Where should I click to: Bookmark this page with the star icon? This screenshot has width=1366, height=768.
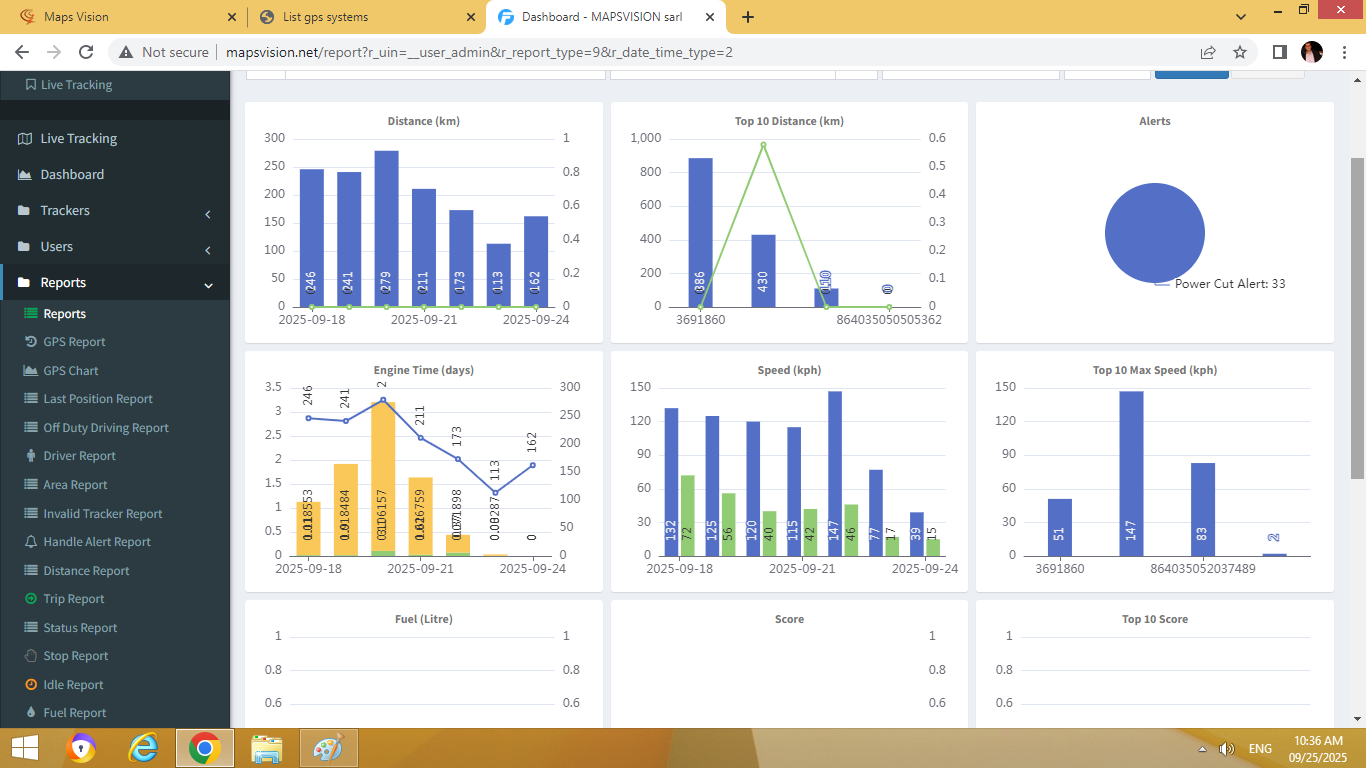1240,52
